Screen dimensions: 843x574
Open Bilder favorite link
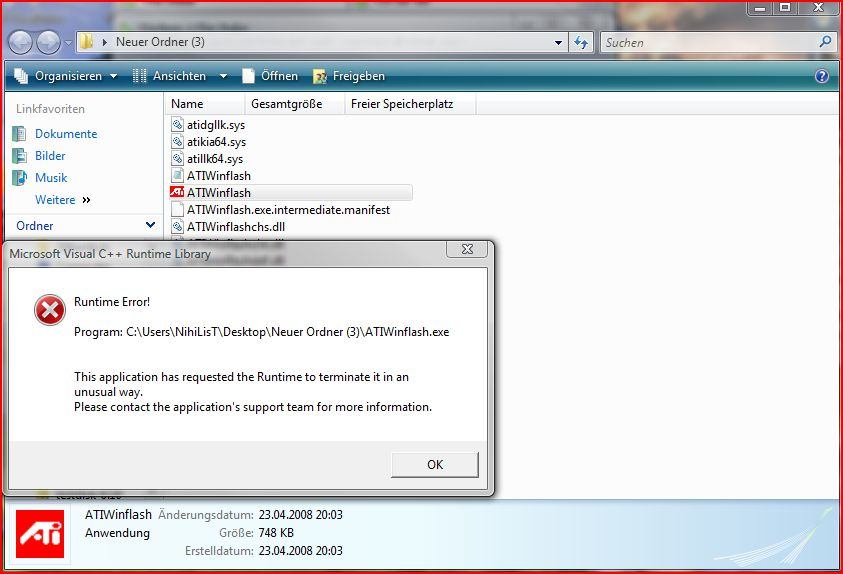pos(50,156)
